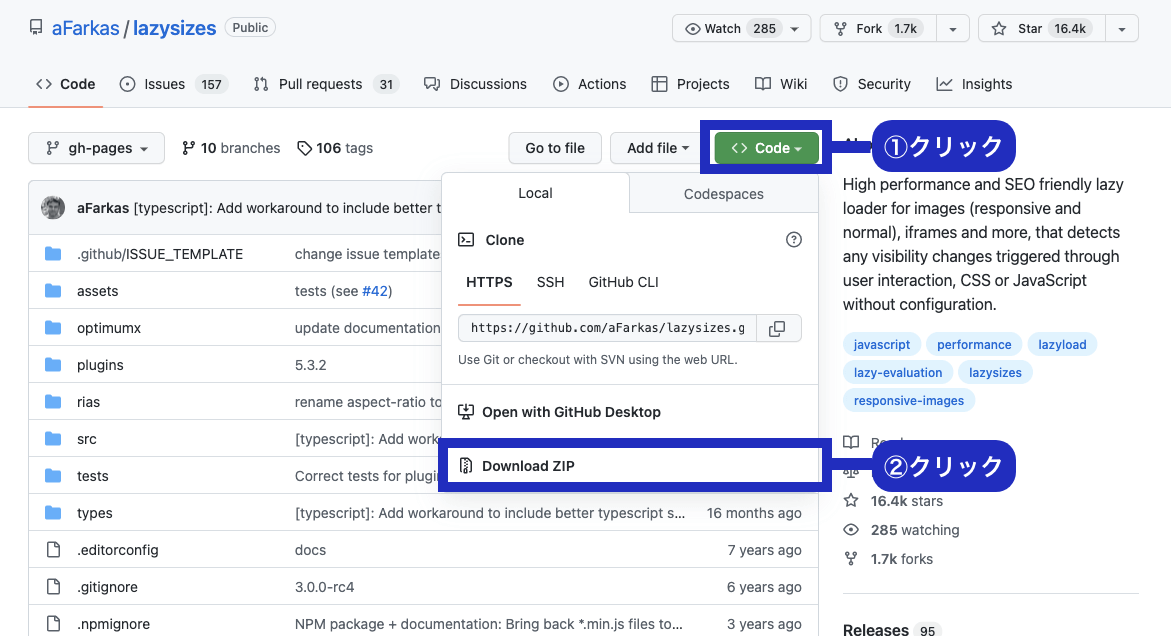Click the copy URL clipboard icon
The height and width of the screenshot is (636, 1172).
(x=777, y=328)
